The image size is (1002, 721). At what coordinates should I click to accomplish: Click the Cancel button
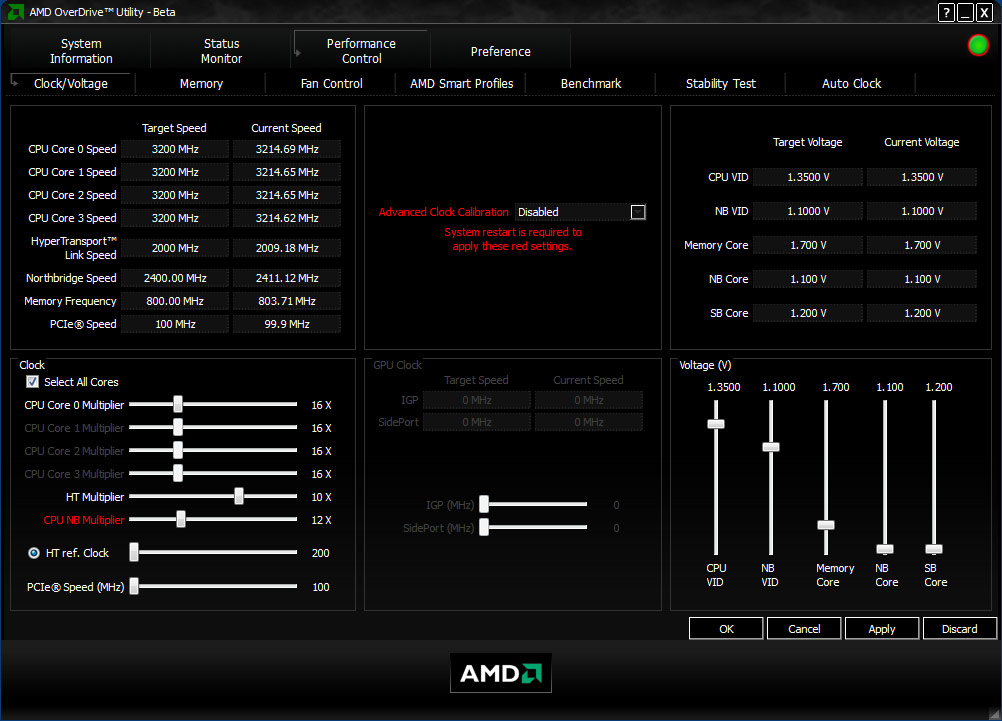[804, 629]
